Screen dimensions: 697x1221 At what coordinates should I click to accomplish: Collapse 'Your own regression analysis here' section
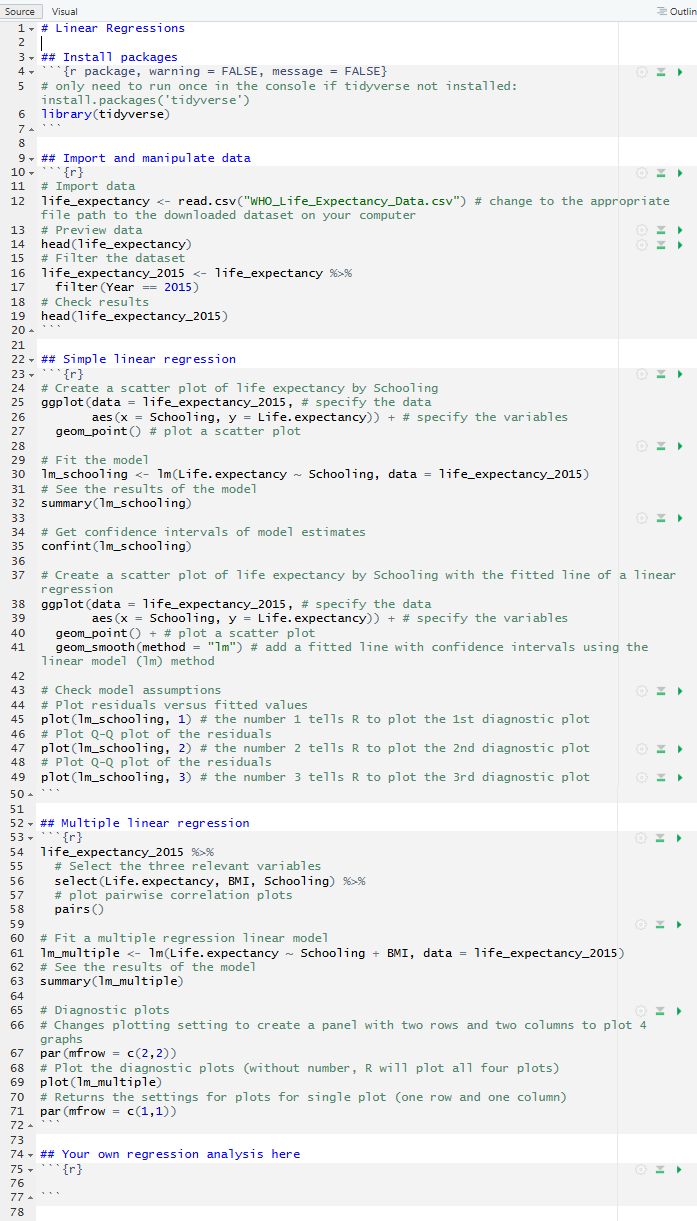click(x=32, y=1154)
